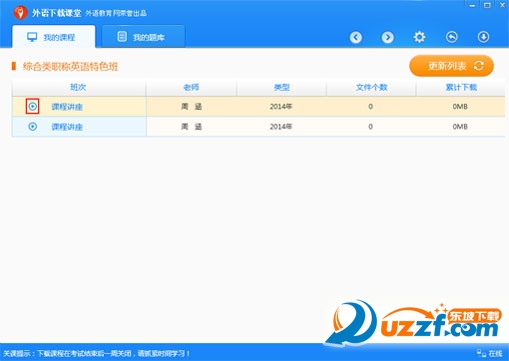This screenshot has height=361, width=509.
Task: Go forward with the right arrow icon
Action: [387, 37]
